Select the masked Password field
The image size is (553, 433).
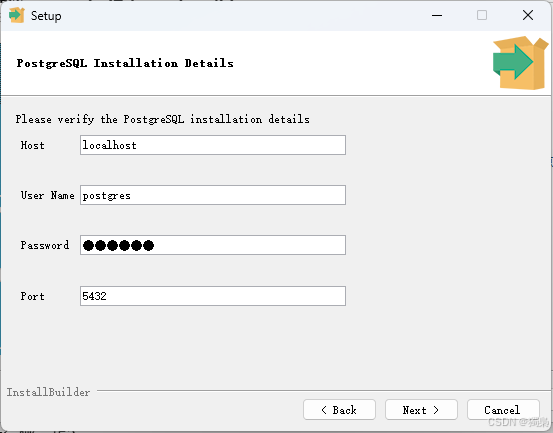tap(213, 245)
